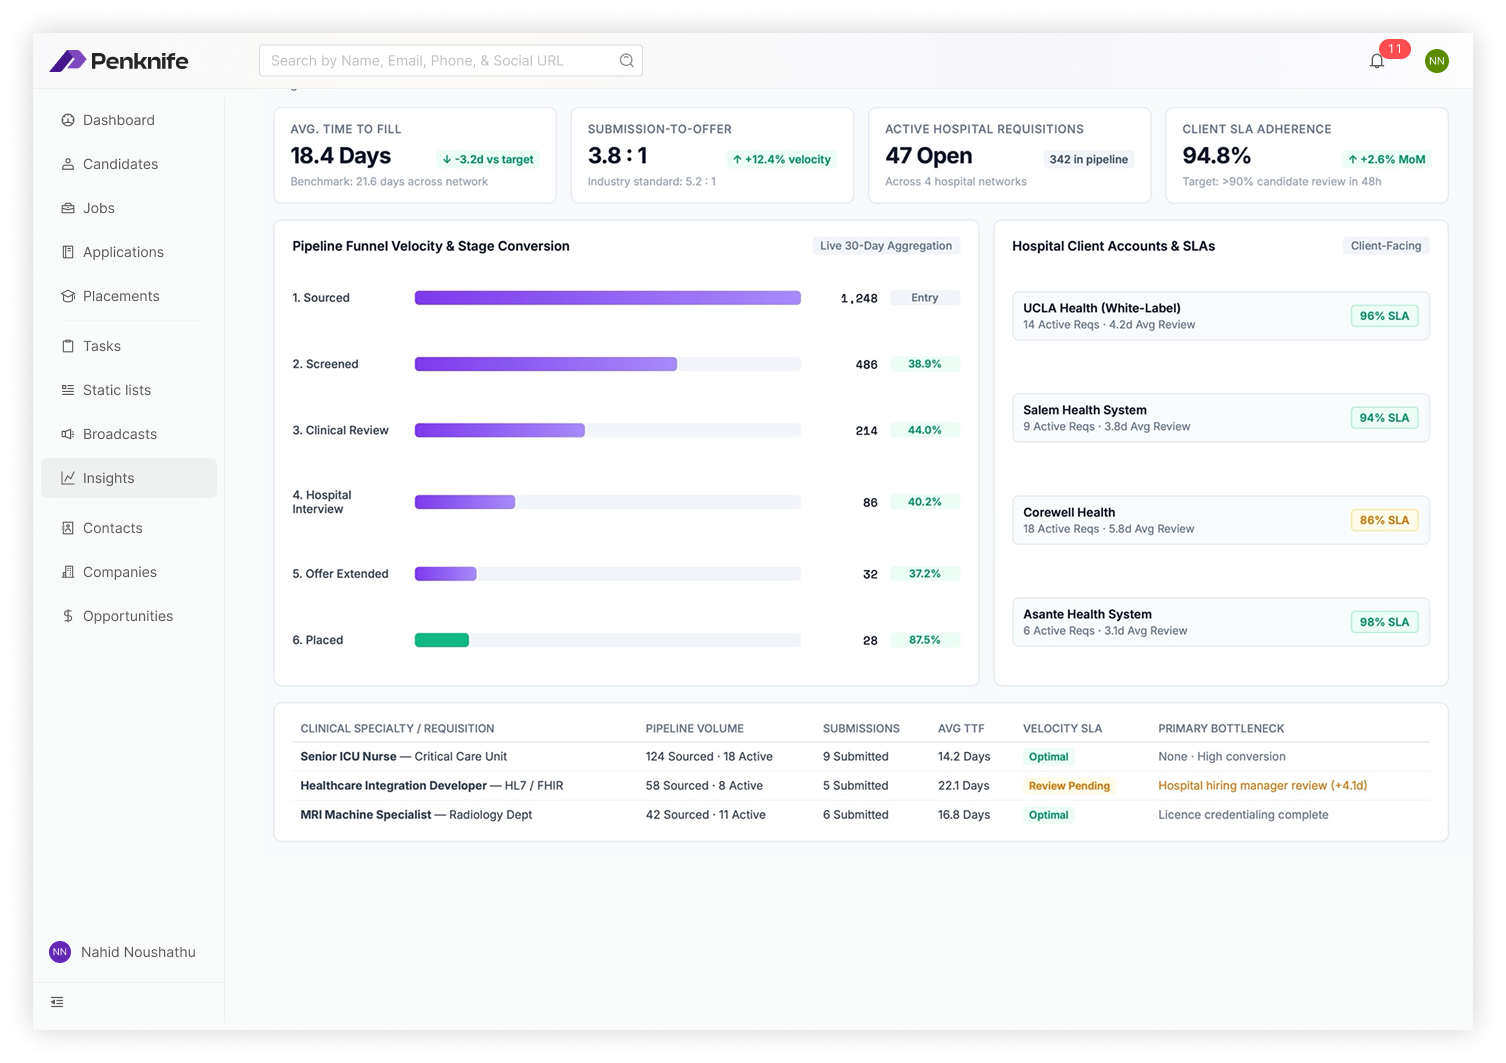Viewport: 1506px width, 1063px height.
Task: Click the 96% SLA badge
Action: coord(1384,316)
